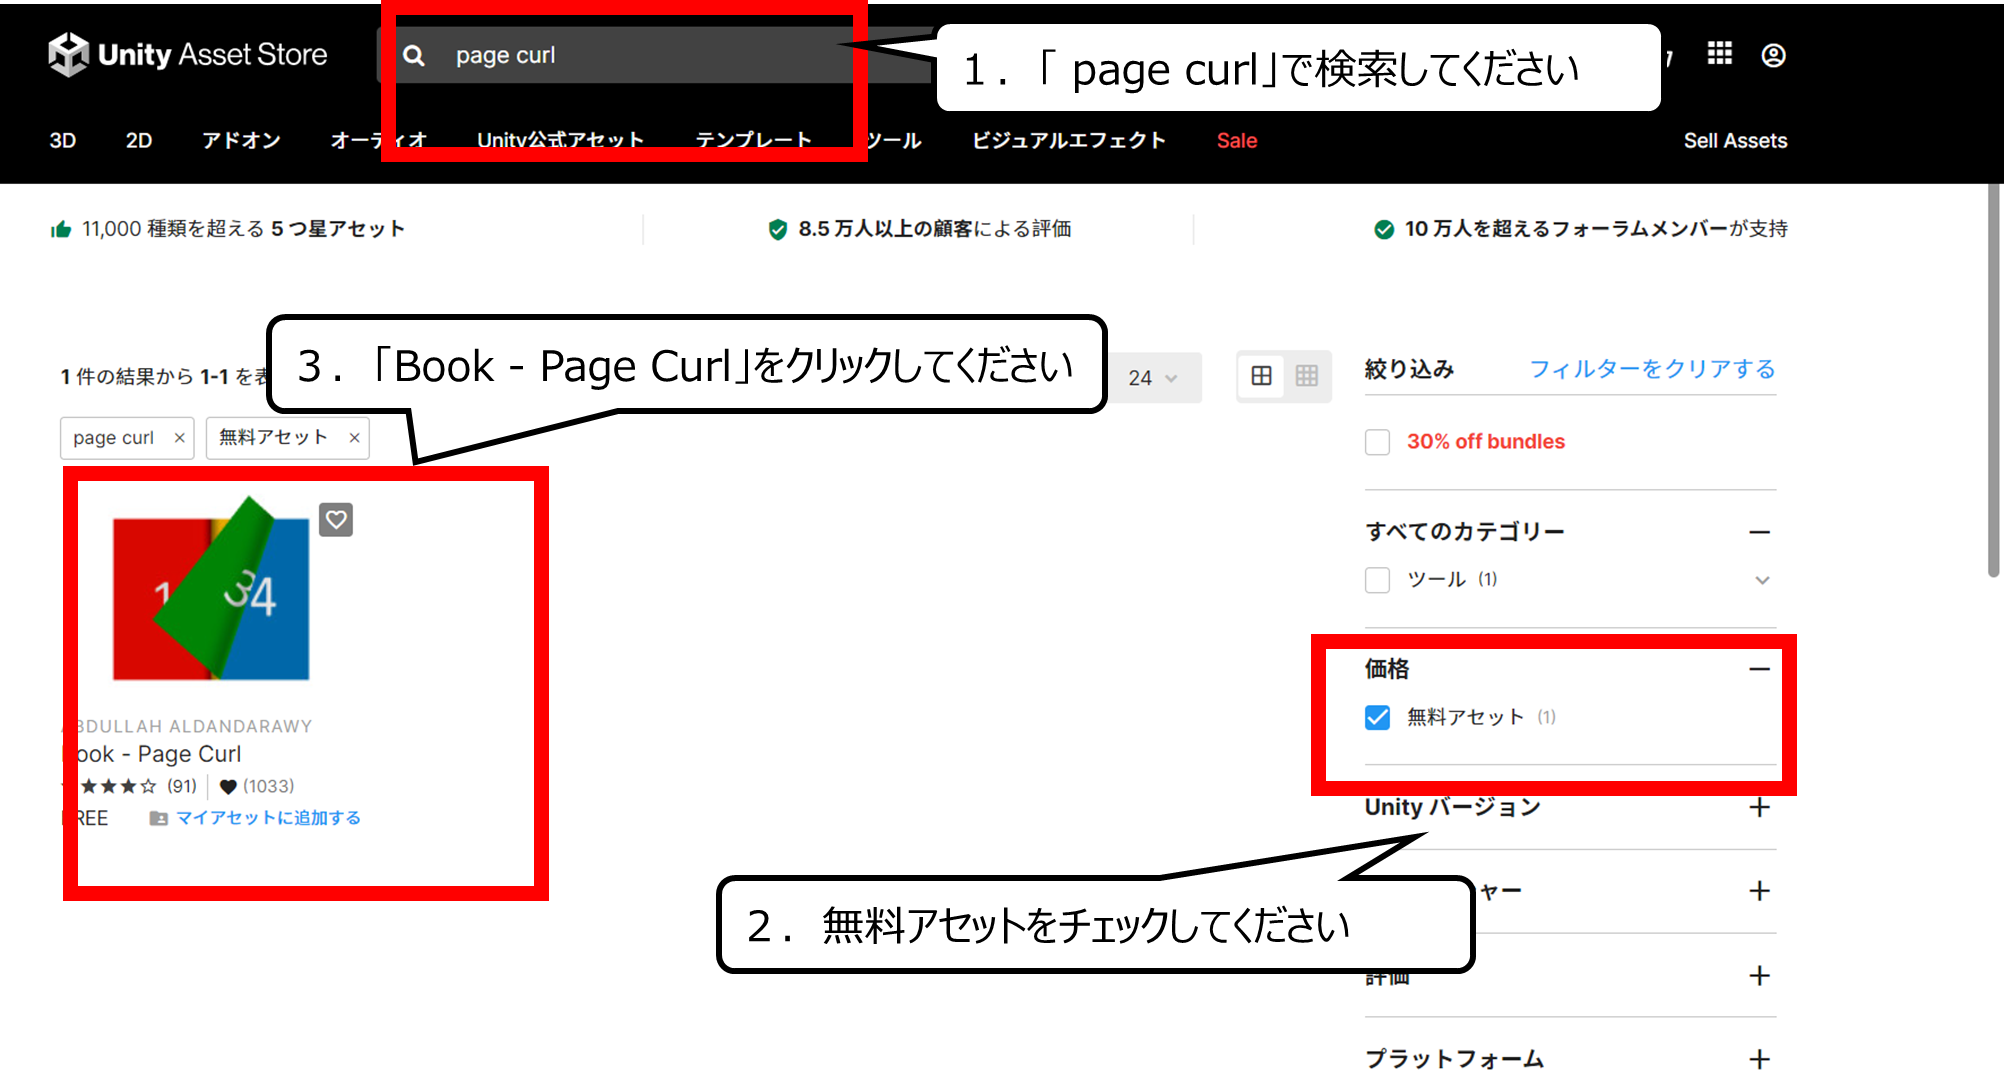This screenshot has width=2004, height=1073.
Task: Check the ツール category checkbox
Action: pyautogui.click(x=1377, y=580)
